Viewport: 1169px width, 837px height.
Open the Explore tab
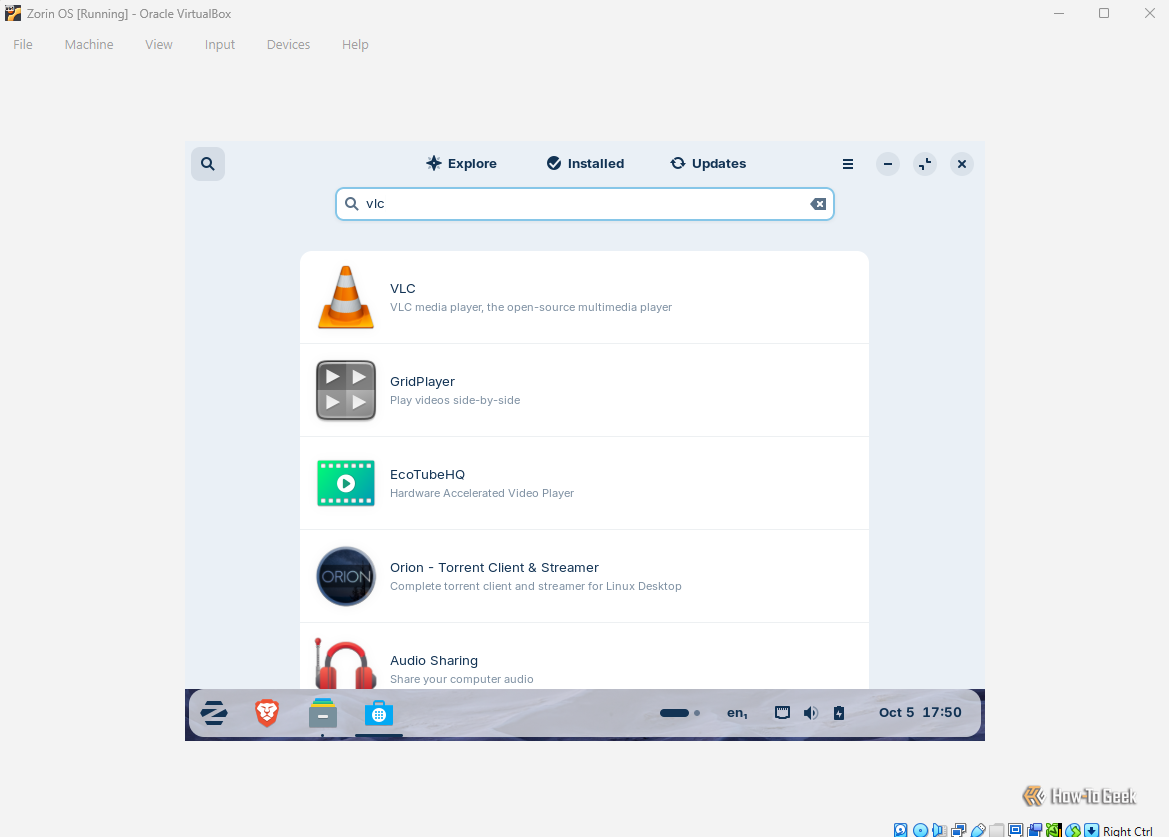tap(461, 164)
